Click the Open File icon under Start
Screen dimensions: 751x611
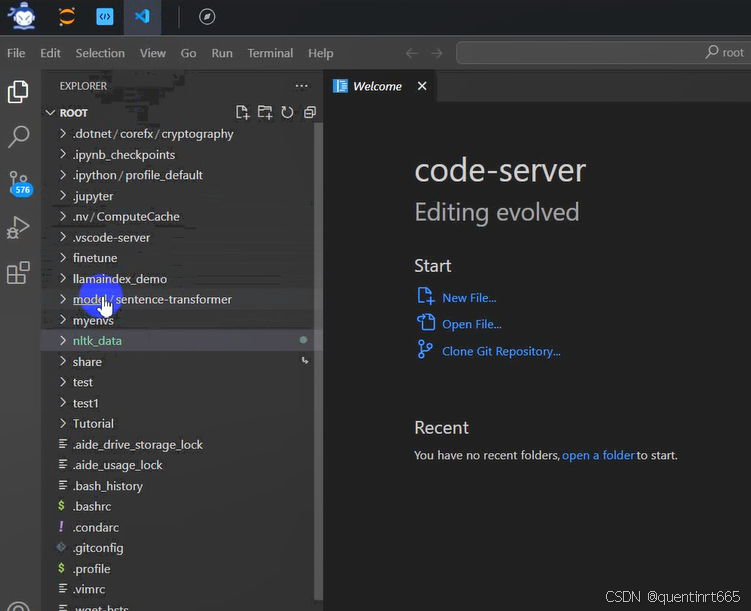pyautogui.click(x=426, y=323)
